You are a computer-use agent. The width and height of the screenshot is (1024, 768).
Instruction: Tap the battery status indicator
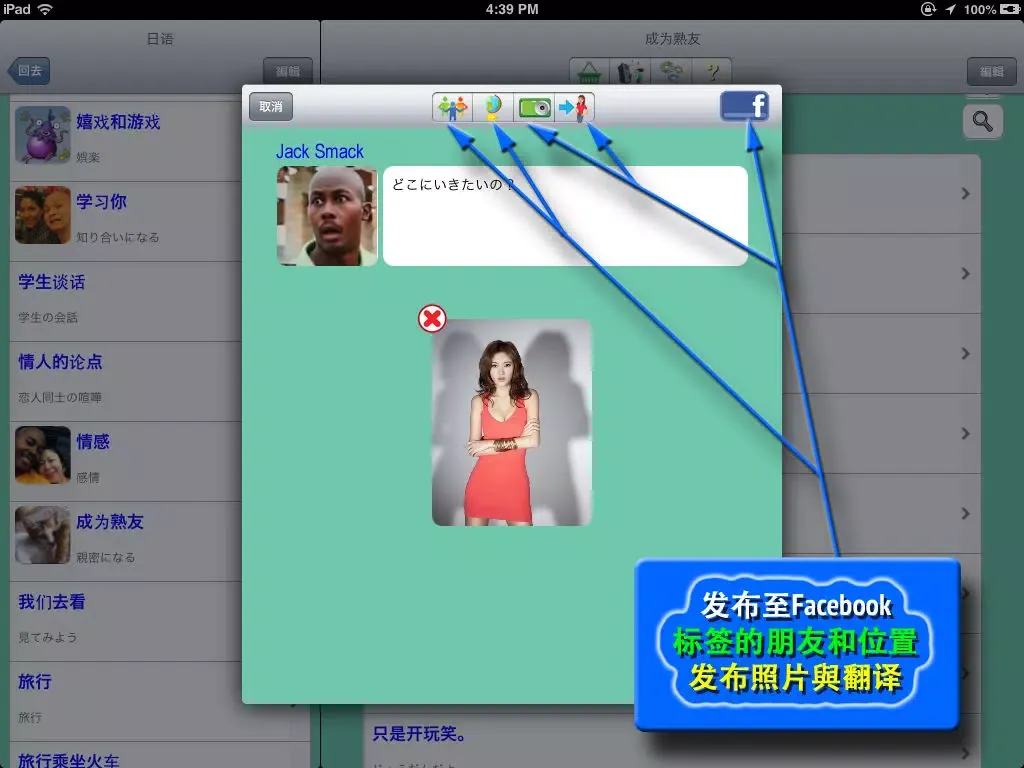1009,9
